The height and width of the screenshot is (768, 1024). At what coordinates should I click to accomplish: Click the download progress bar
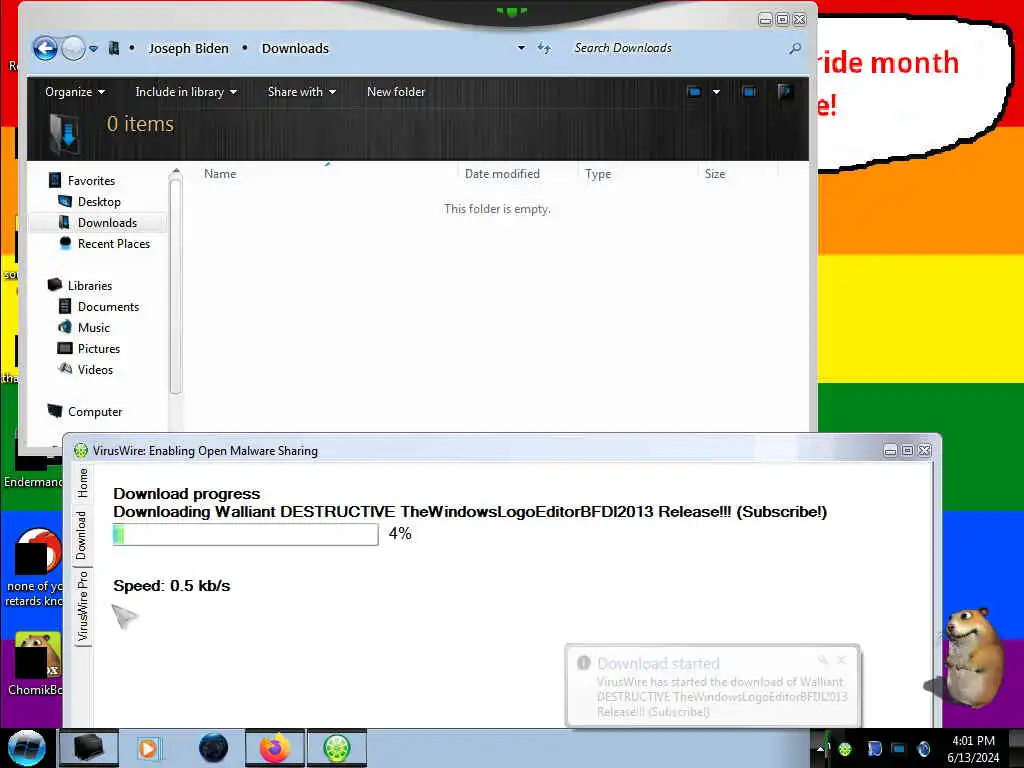point(246,534)
